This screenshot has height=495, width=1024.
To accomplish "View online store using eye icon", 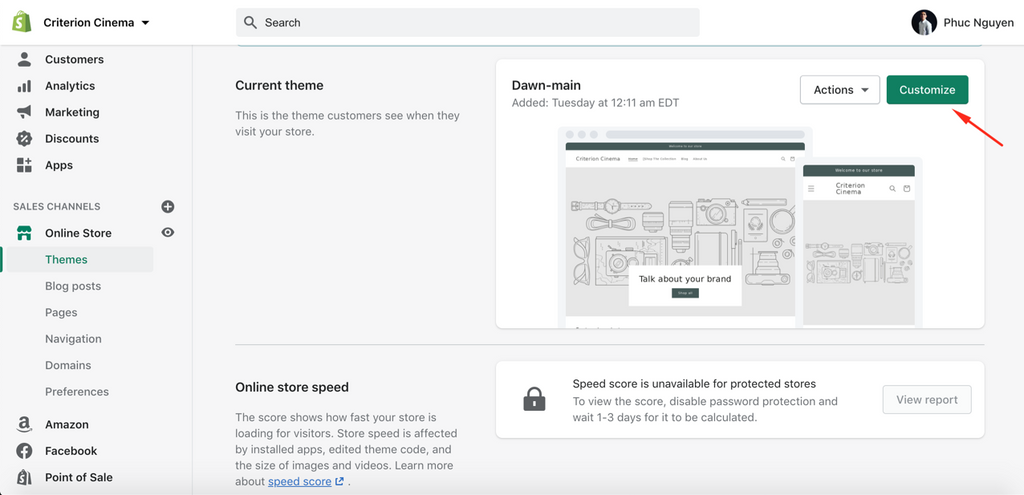I will tap(168, 233).
